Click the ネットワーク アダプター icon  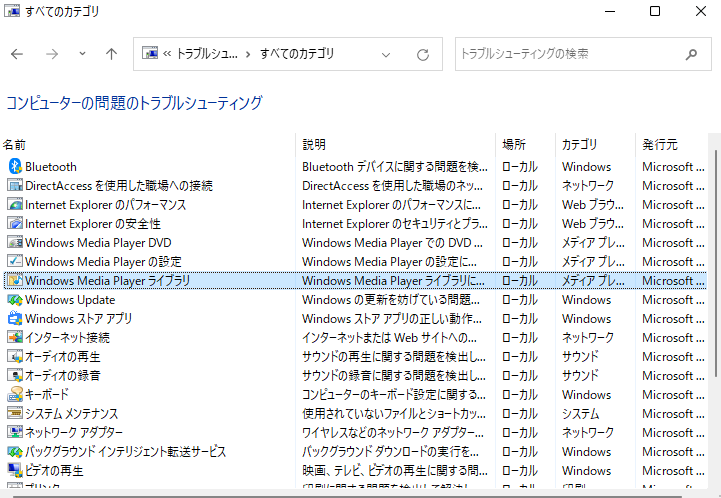click(x=14, y=433)
